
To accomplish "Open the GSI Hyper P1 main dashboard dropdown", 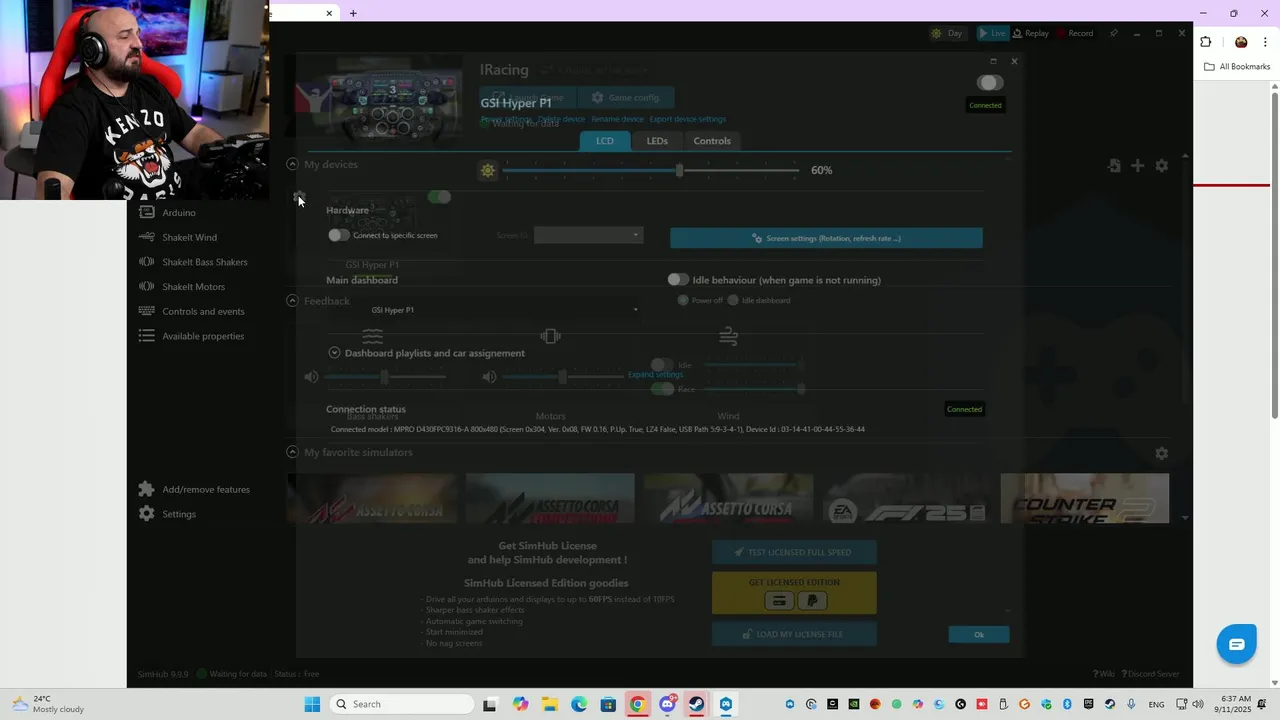I will [x=503, y=310].
